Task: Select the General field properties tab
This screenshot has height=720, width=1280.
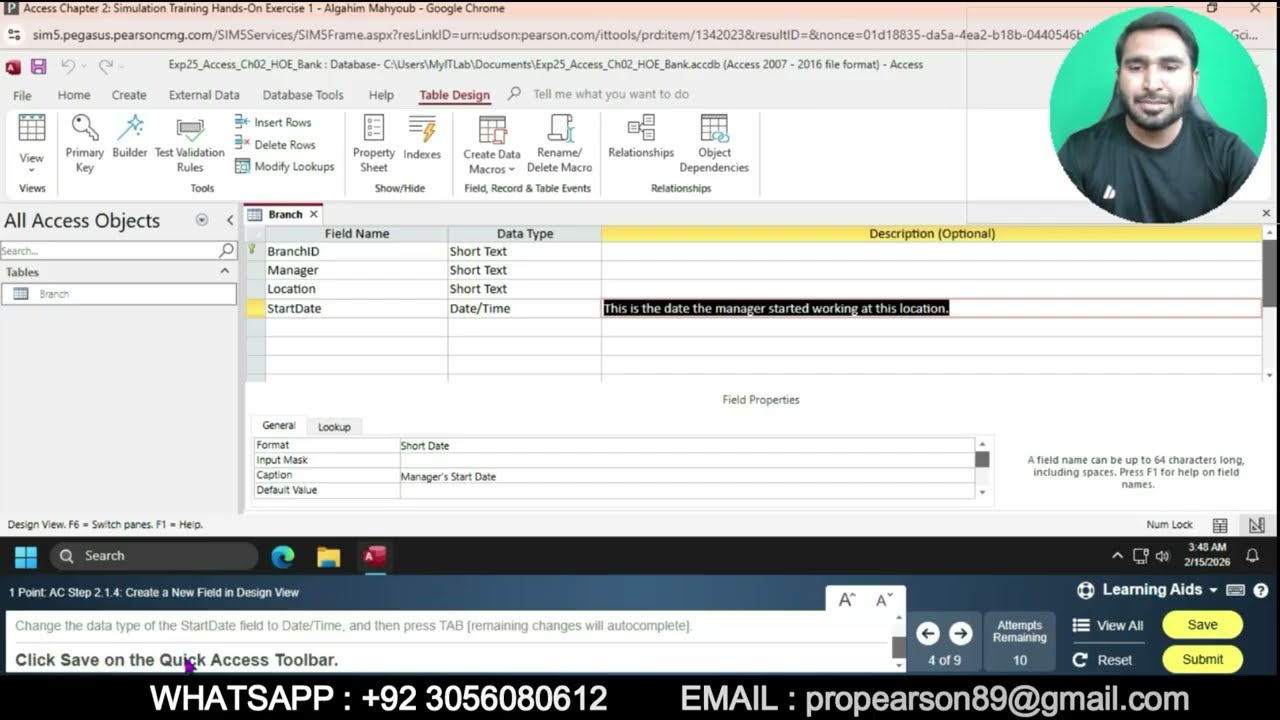Action: (x=278, y=425)
